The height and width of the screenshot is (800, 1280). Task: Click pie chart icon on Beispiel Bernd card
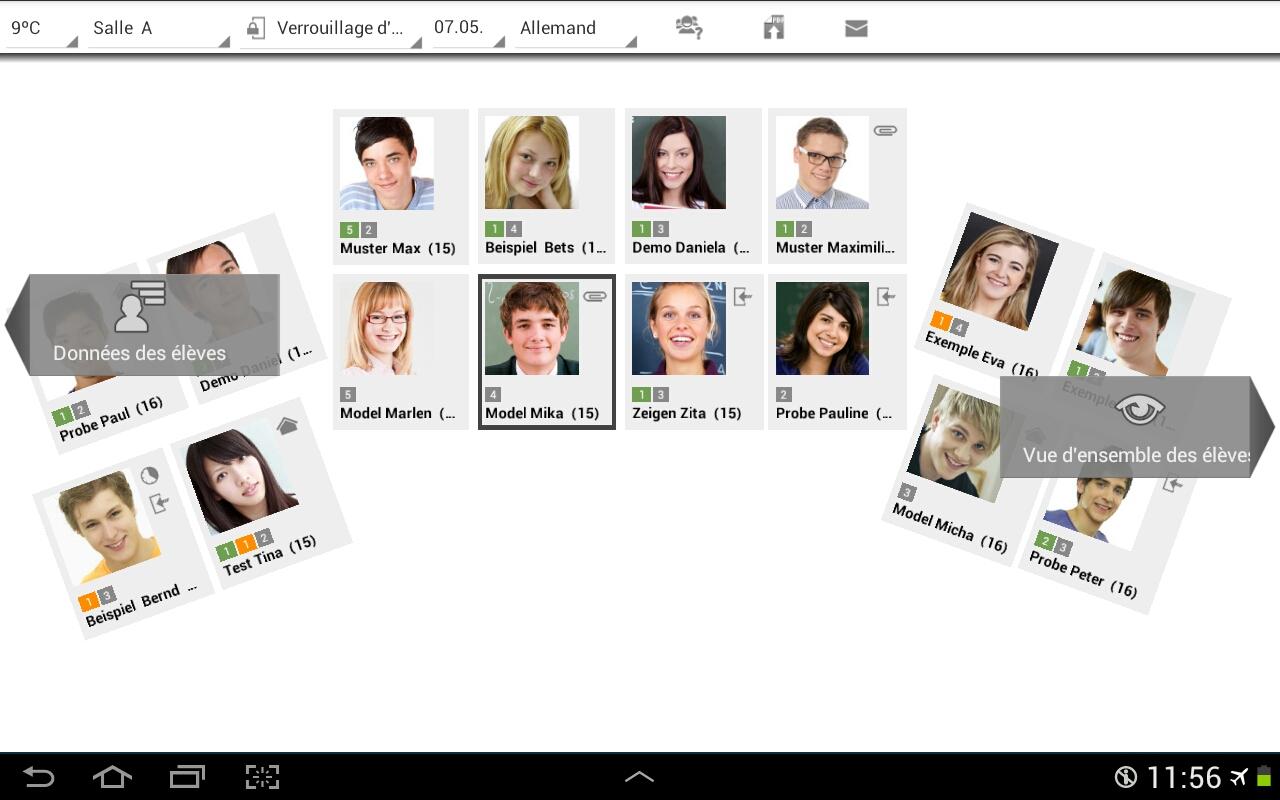[149, 476]
